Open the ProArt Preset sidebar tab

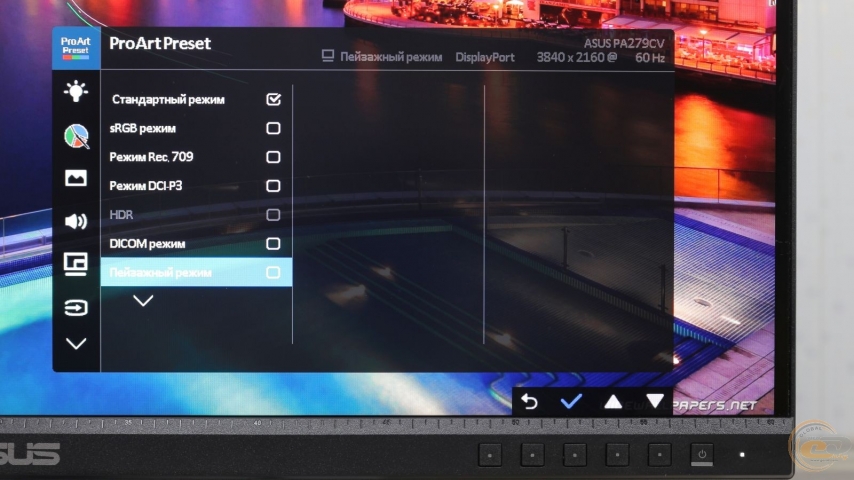76,48
